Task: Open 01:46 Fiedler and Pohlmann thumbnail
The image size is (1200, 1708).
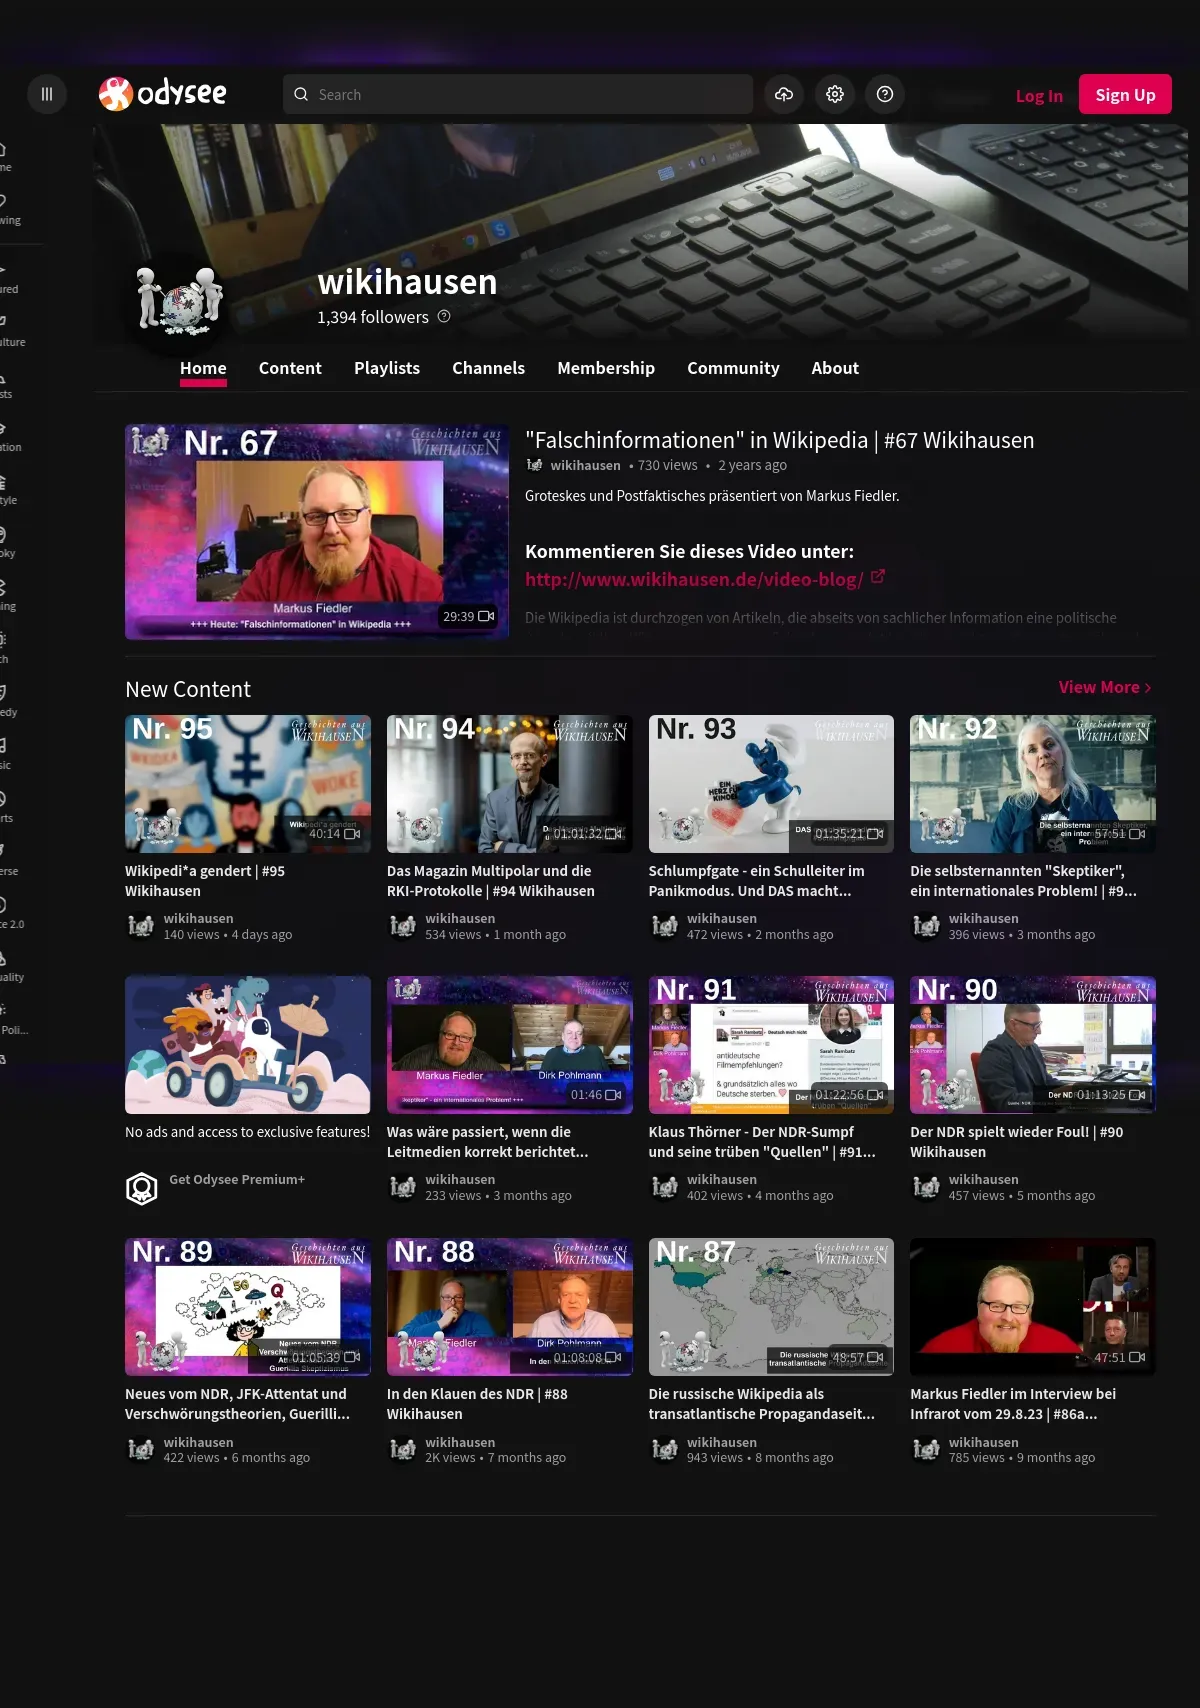Action: (510, 1045)
